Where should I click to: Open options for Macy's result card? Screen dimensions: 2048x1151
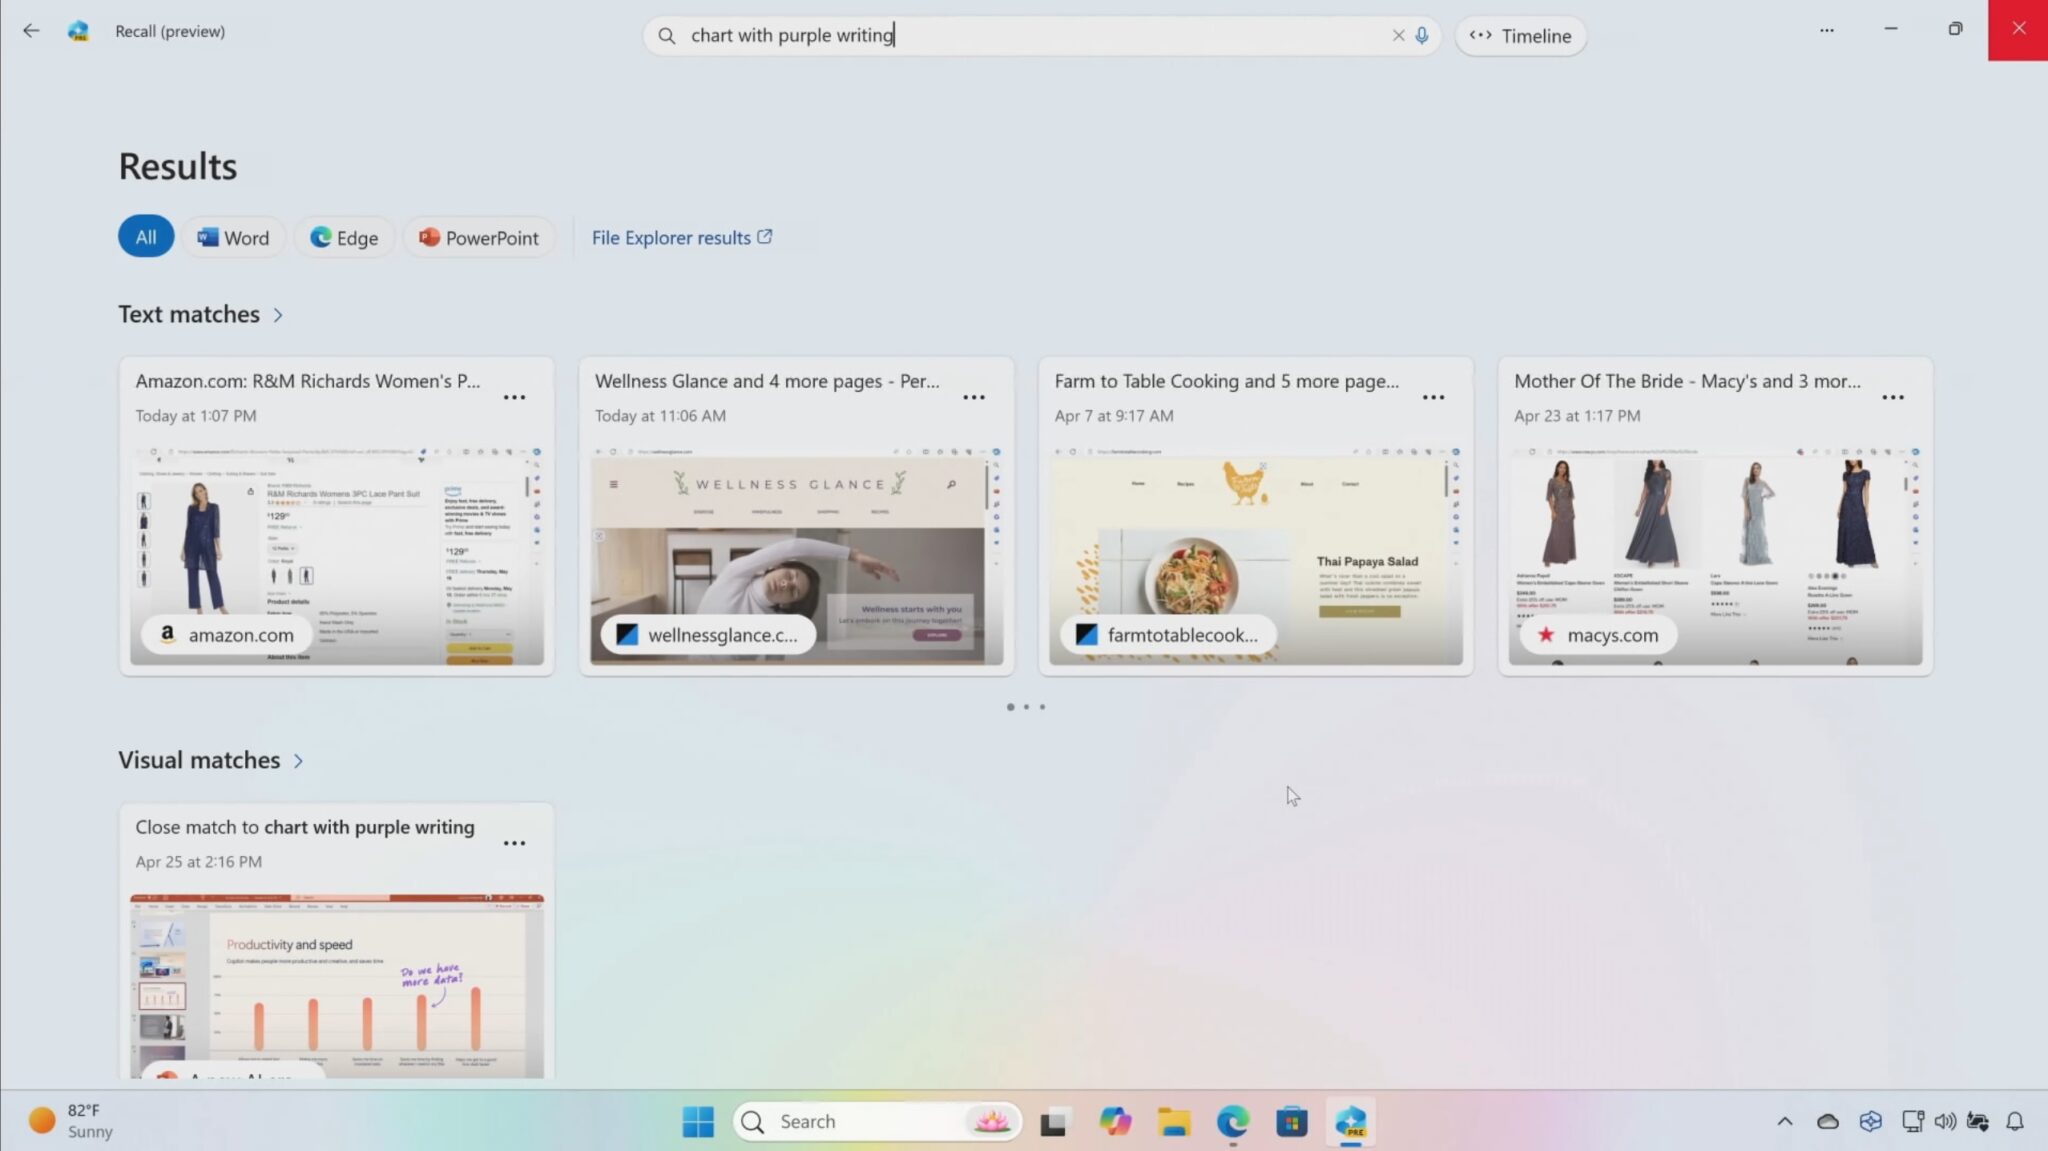pyautogui.click(x=1892, y=398)
